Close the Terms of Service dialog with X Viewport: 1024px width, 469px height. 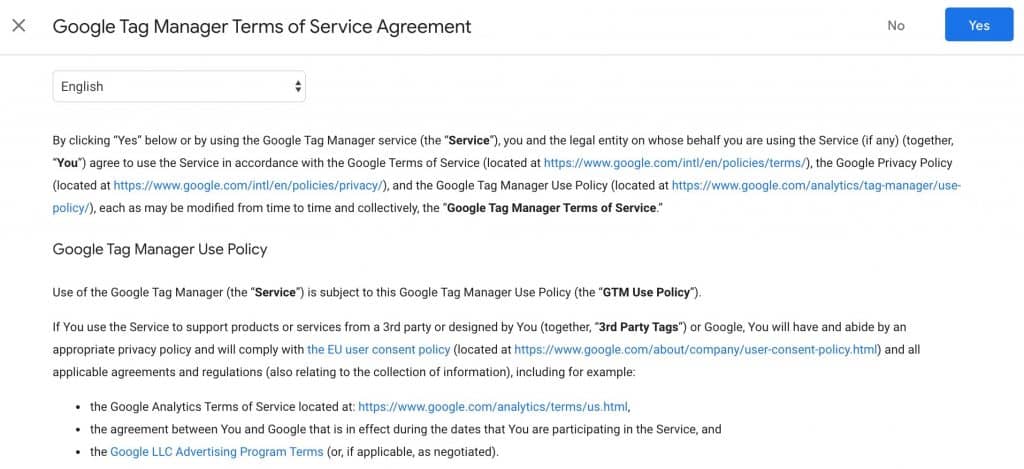[19, 26]
